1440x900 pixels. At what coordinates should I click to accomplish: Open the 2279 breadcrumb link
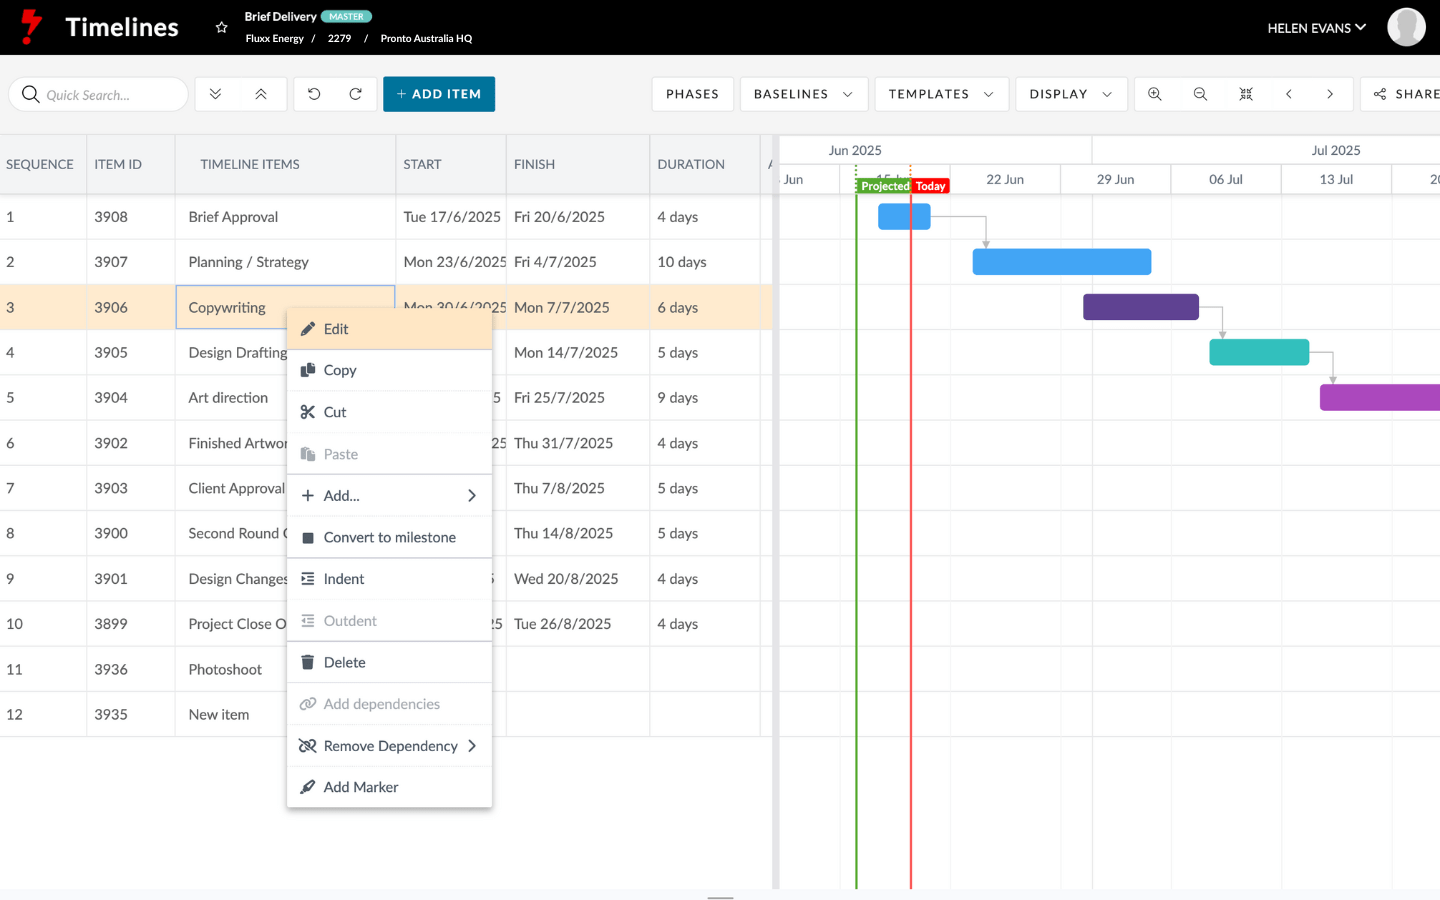pyautogui.click(x=339, y=39)
